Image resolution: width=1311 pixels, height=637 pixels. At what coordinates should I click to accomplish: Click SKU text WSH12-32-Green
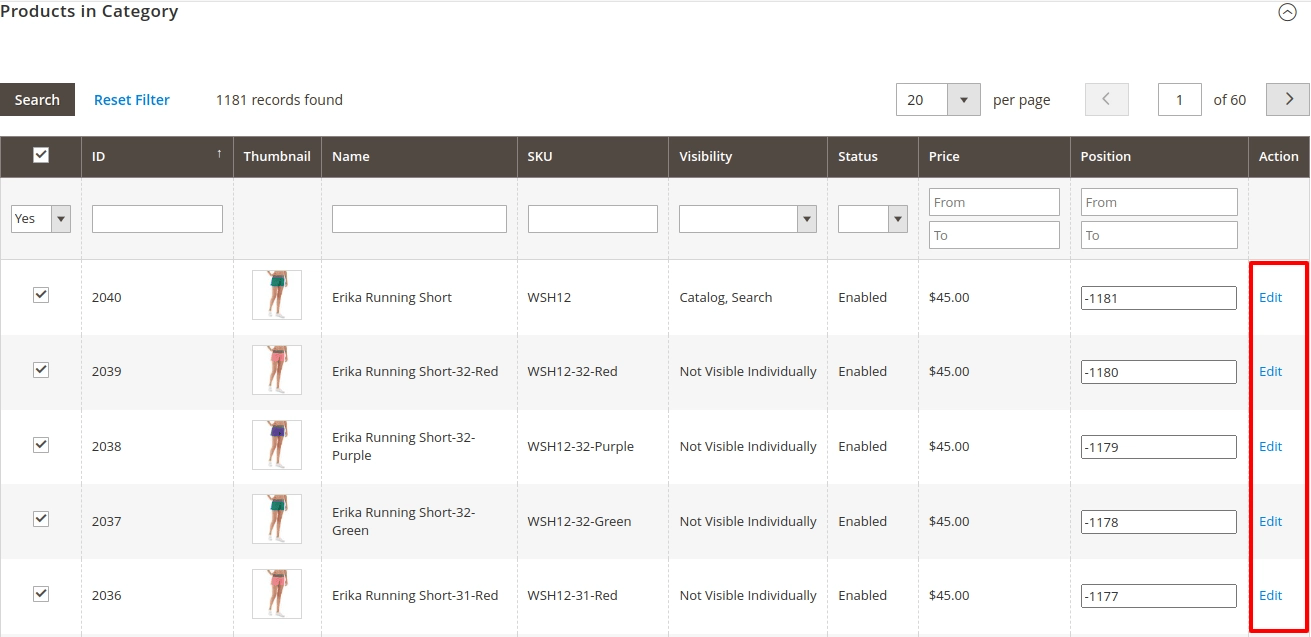pos(580,521)
